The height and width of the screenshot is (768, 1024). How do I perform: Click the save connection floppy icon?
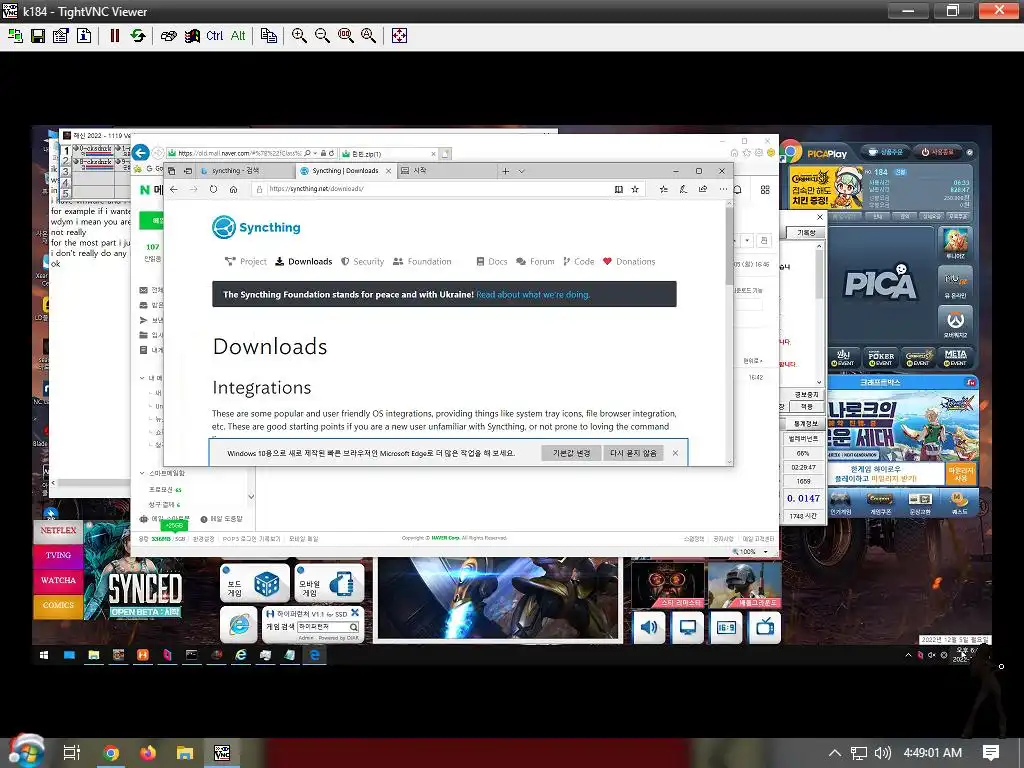pos(38,35)
